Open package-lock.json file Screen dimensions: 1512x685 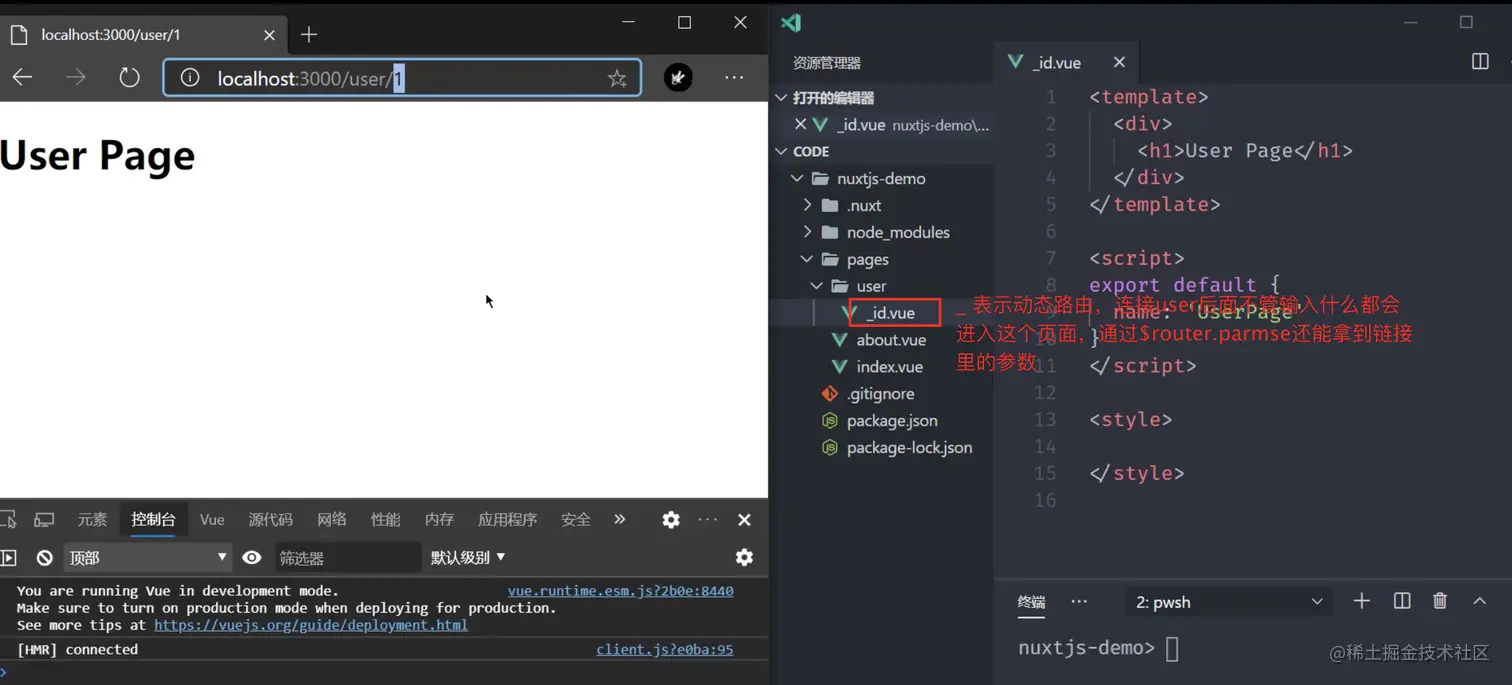click(909, 448)
